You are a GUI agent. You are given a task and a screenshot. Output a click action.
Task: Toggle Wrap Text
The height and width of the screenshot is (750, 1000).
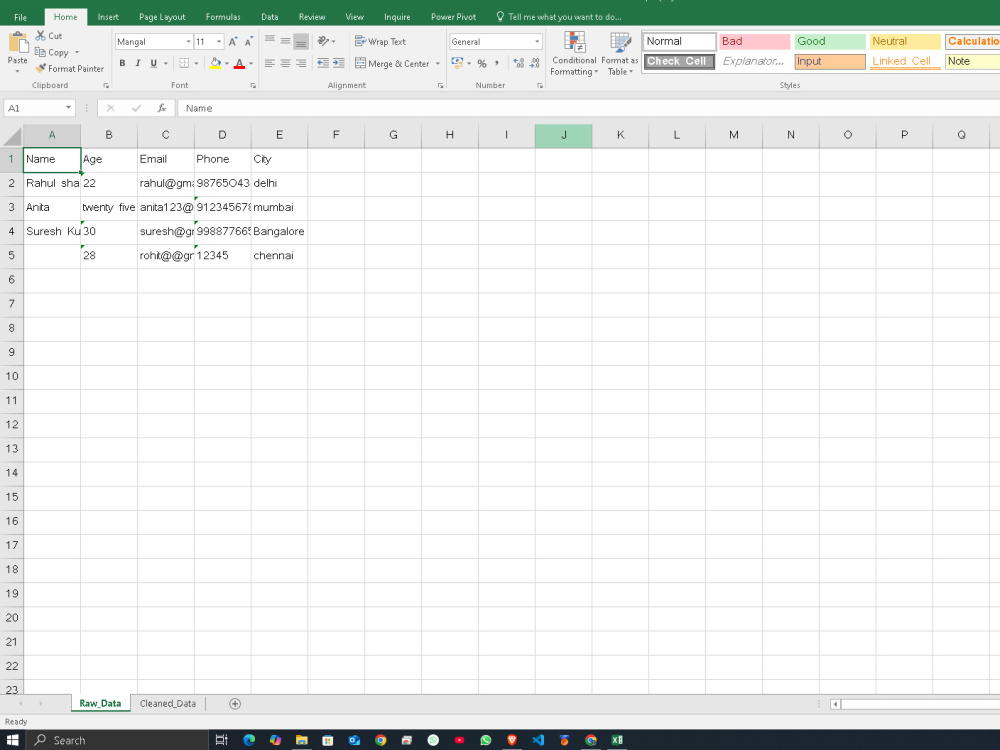coord(381,41)
